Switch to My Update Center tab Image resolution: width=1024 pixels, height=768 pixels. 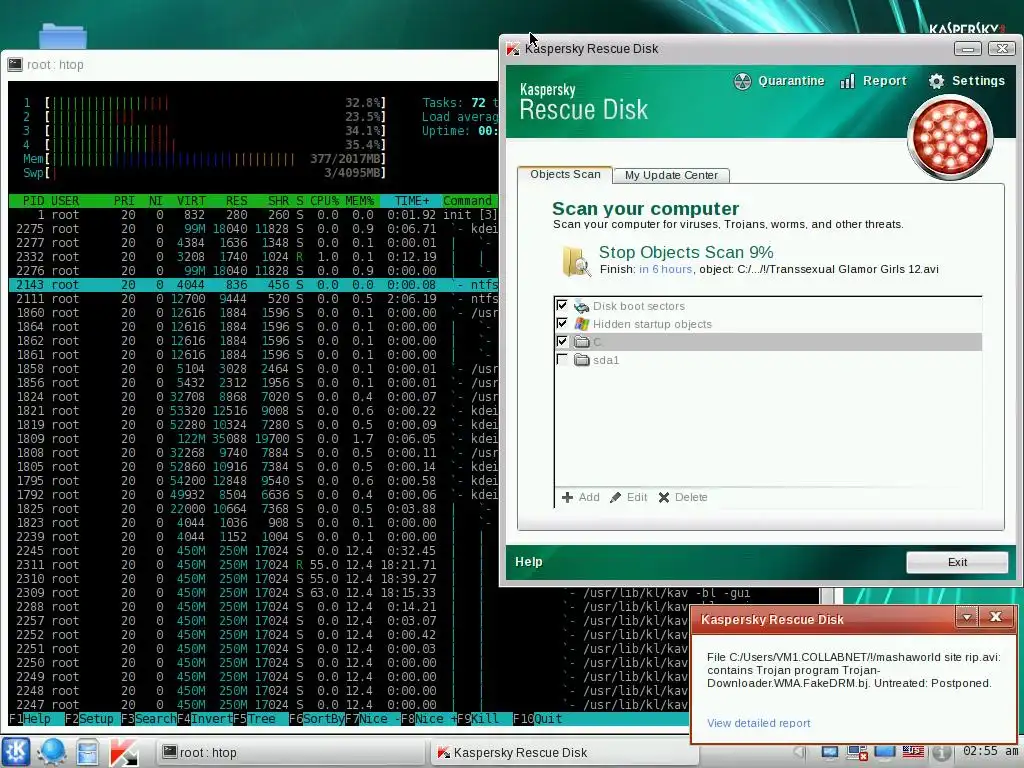pyautogui.click(x=671, y=175)
